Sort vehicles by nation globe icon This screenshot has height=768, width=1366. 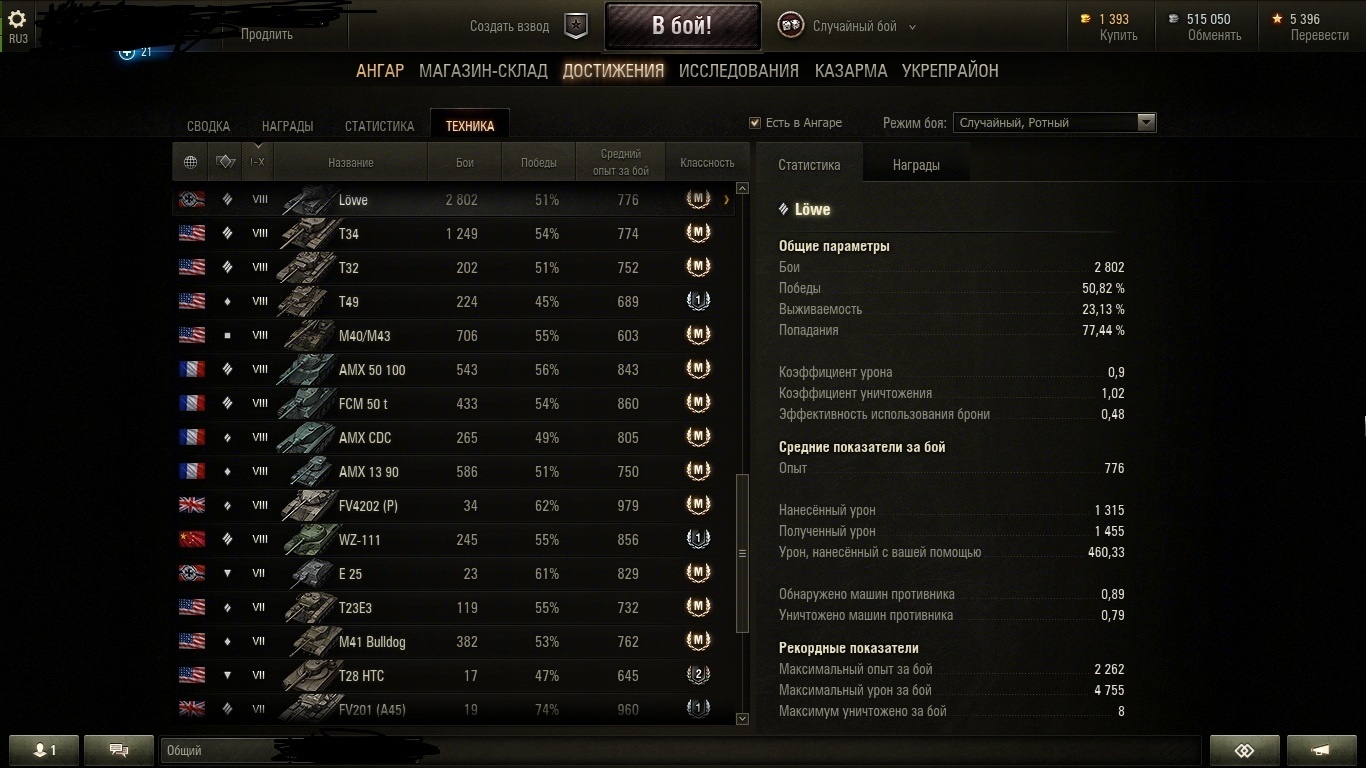coord(191,162)
